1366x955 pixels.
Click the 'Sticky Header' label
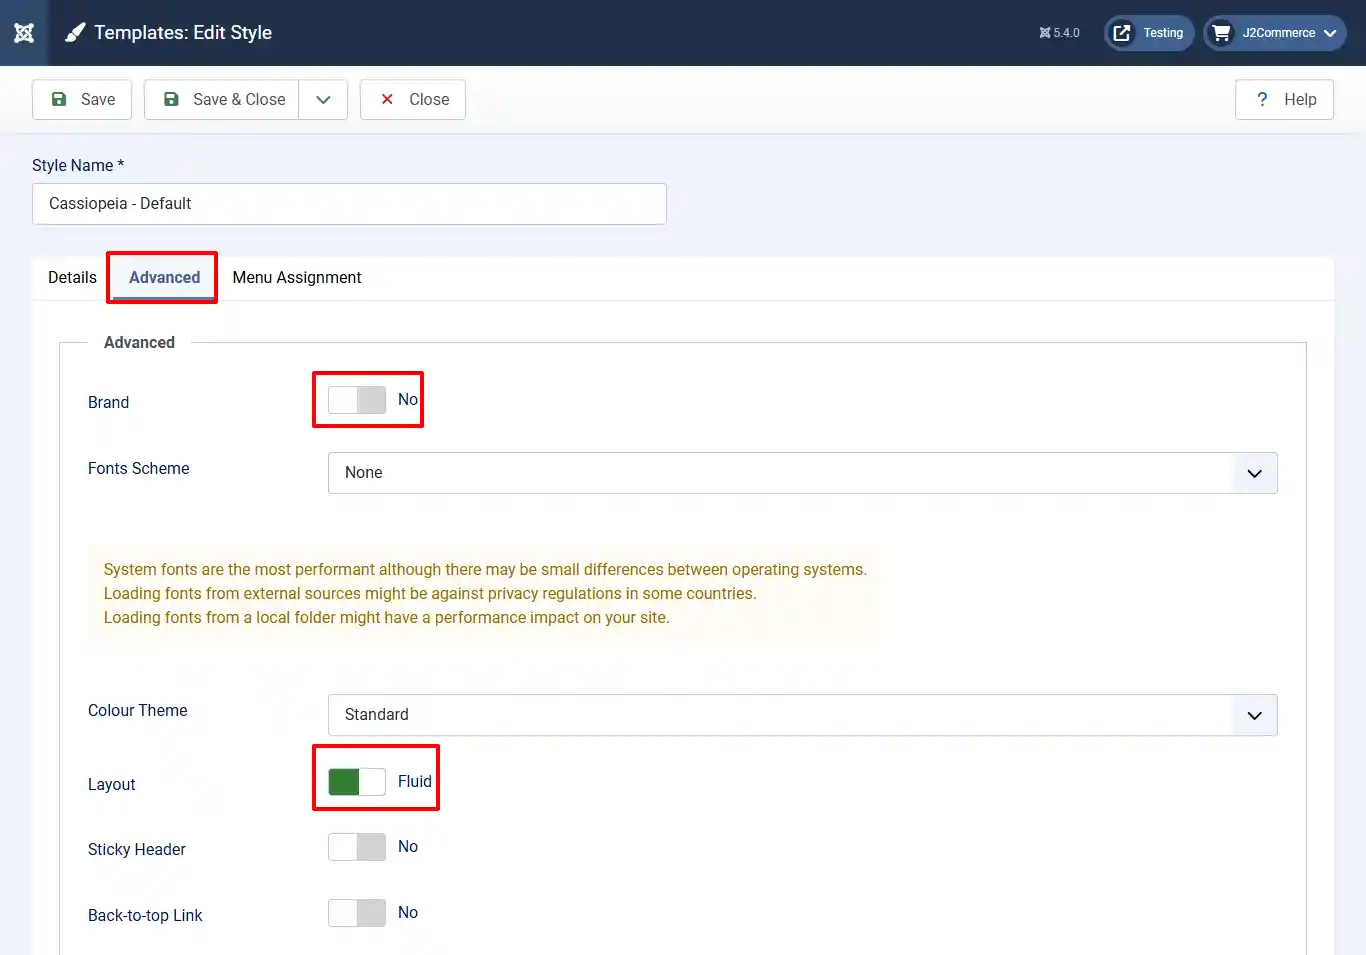[136, 849]
